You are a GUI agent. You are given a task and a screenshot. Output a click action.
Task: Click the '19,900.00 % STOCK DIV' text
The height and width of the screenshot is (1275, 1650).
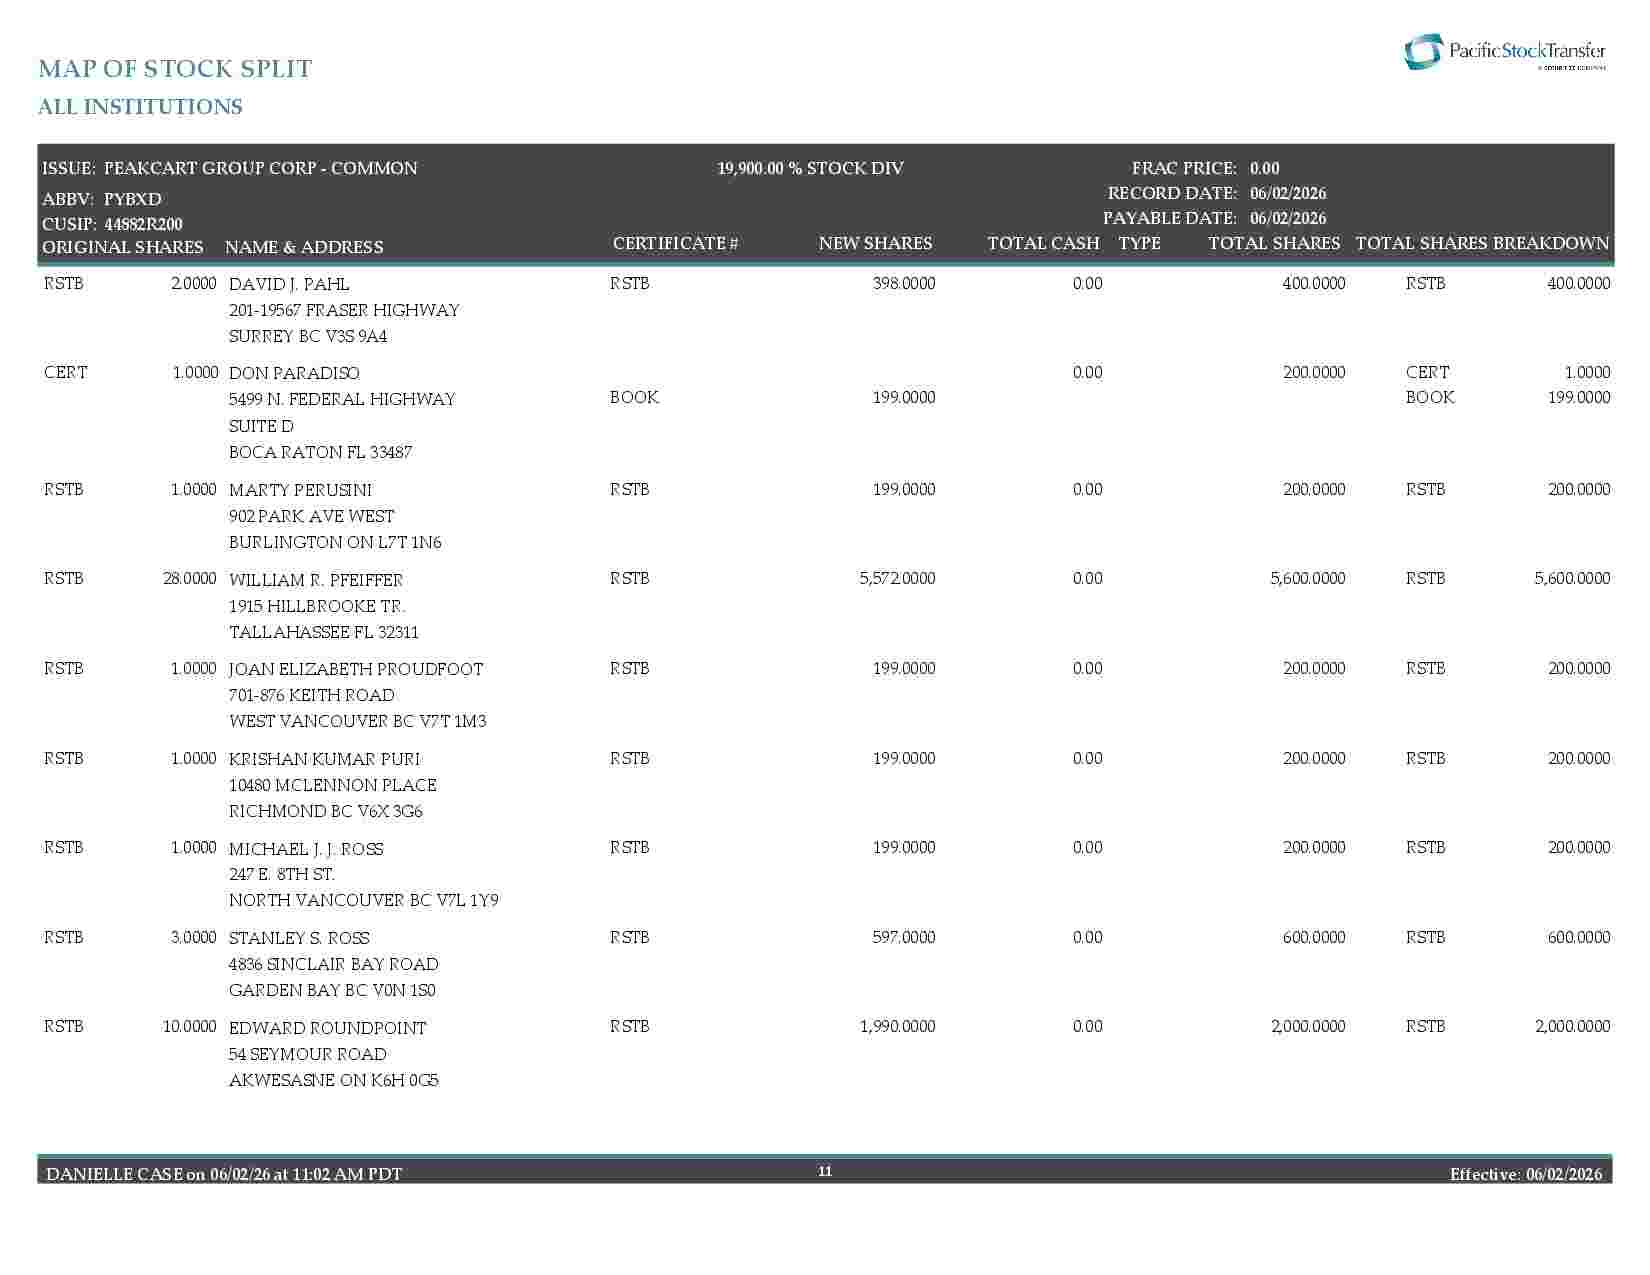810,168
